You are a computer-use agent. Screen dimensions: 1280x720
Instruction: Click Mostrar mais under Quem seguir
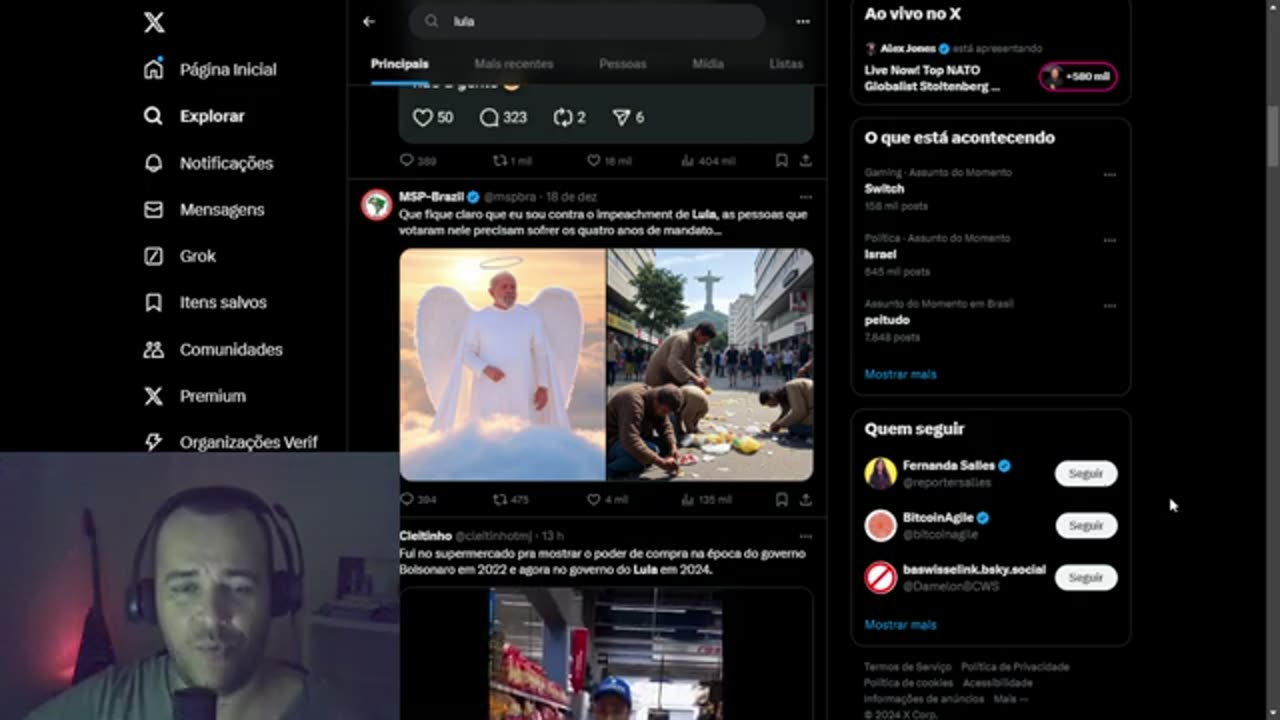[x=900, y=624]
